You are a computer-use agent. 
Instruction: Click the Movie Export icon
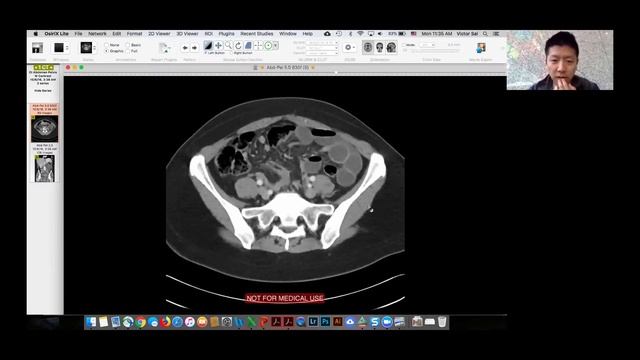[481, 47]
